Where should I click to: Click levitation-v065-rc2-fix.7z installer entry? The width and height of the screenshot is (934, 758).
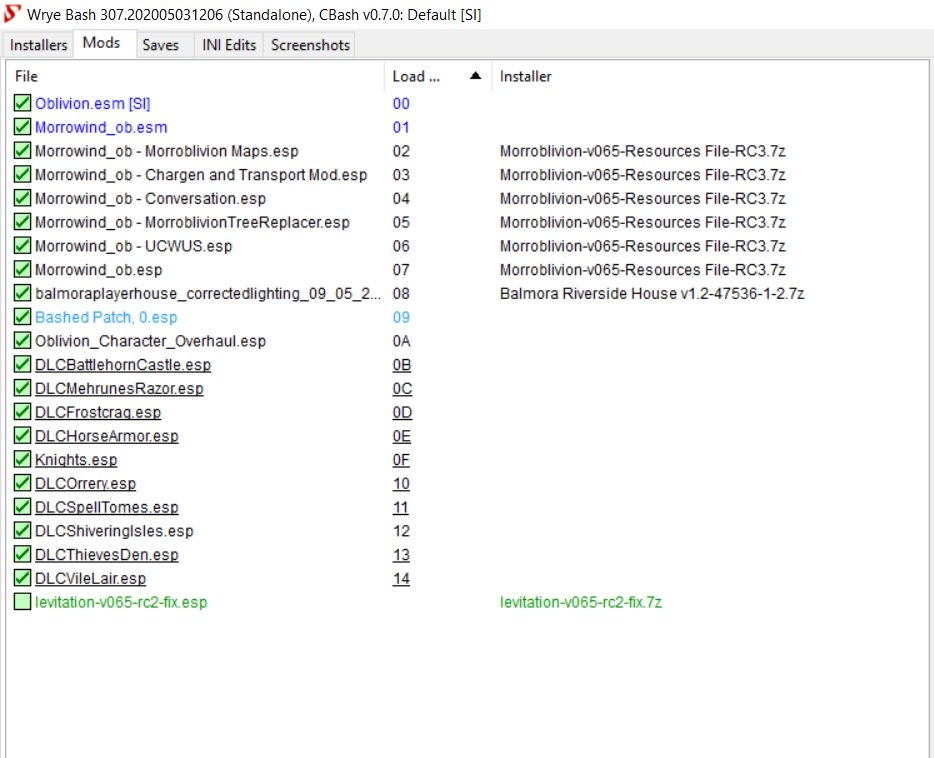click(x=581, y=603)
